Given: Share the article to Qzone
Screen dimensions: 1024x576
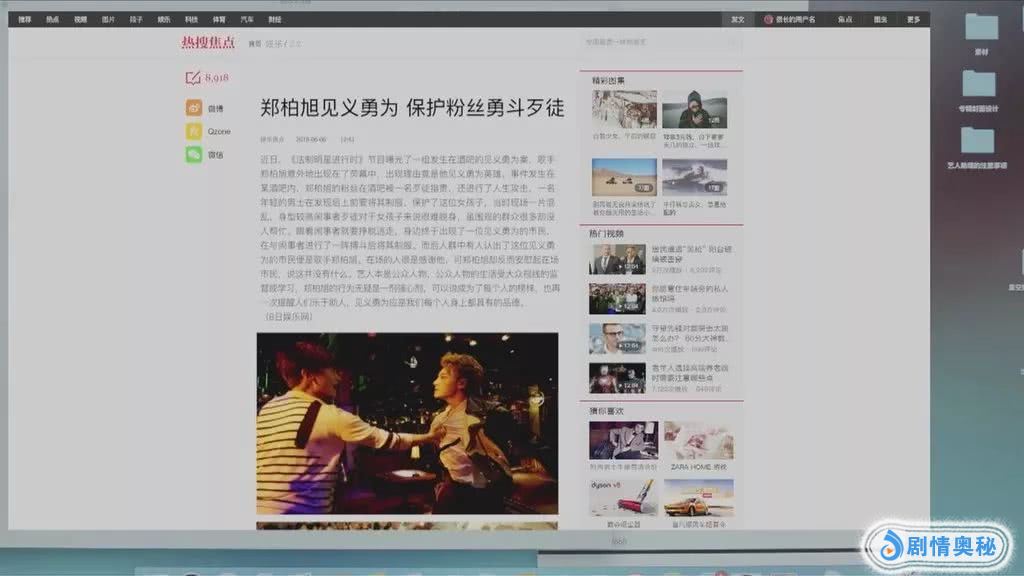Looking at the screenshot, I should click(193, 131).
